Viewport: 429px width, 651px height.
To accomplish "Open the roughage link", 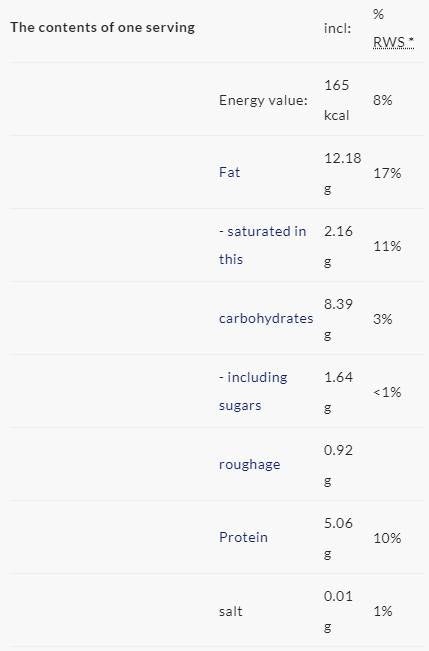I will click(x=249, y=464).
